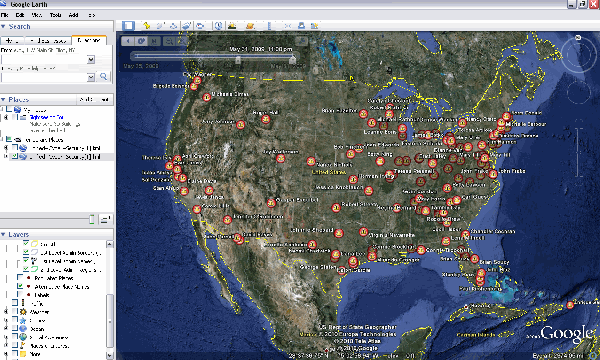Click the time slider right handle
Viewport: 600px width, 360px height.
[x=292, y=59]
